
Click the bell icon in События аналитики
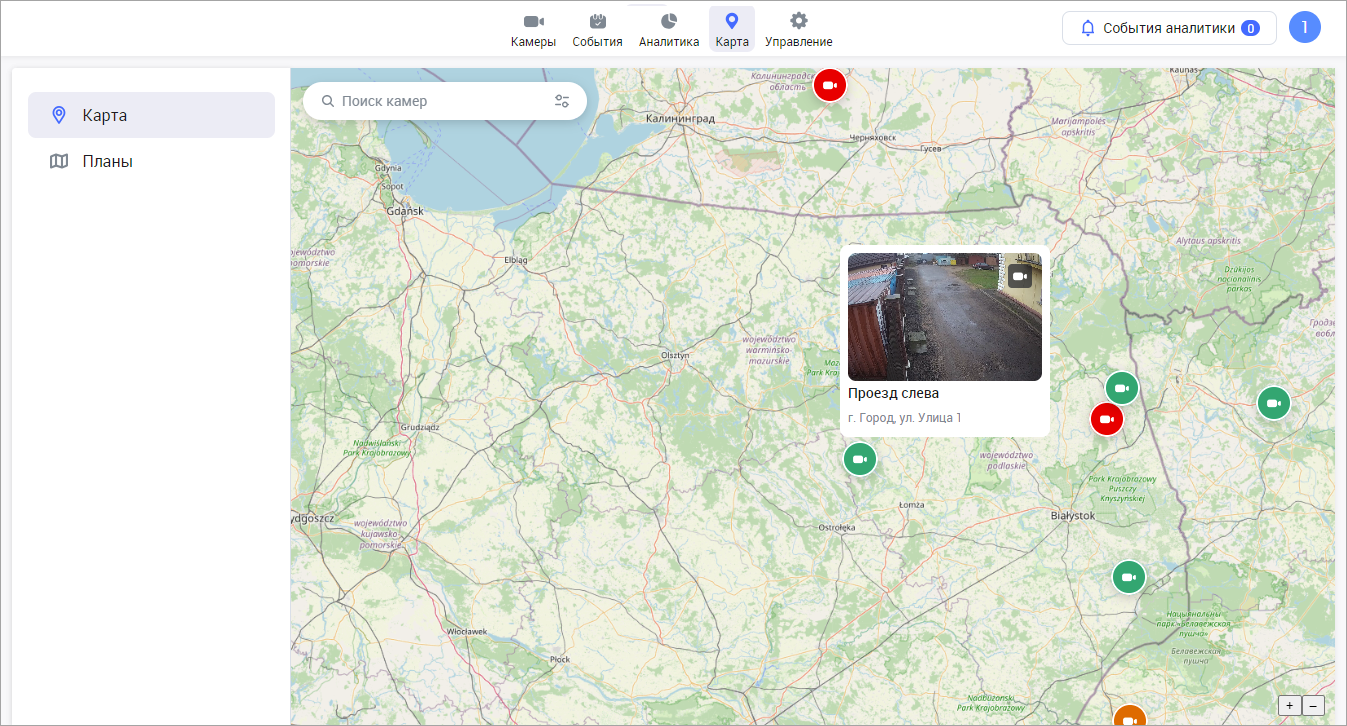(1088, 28)
